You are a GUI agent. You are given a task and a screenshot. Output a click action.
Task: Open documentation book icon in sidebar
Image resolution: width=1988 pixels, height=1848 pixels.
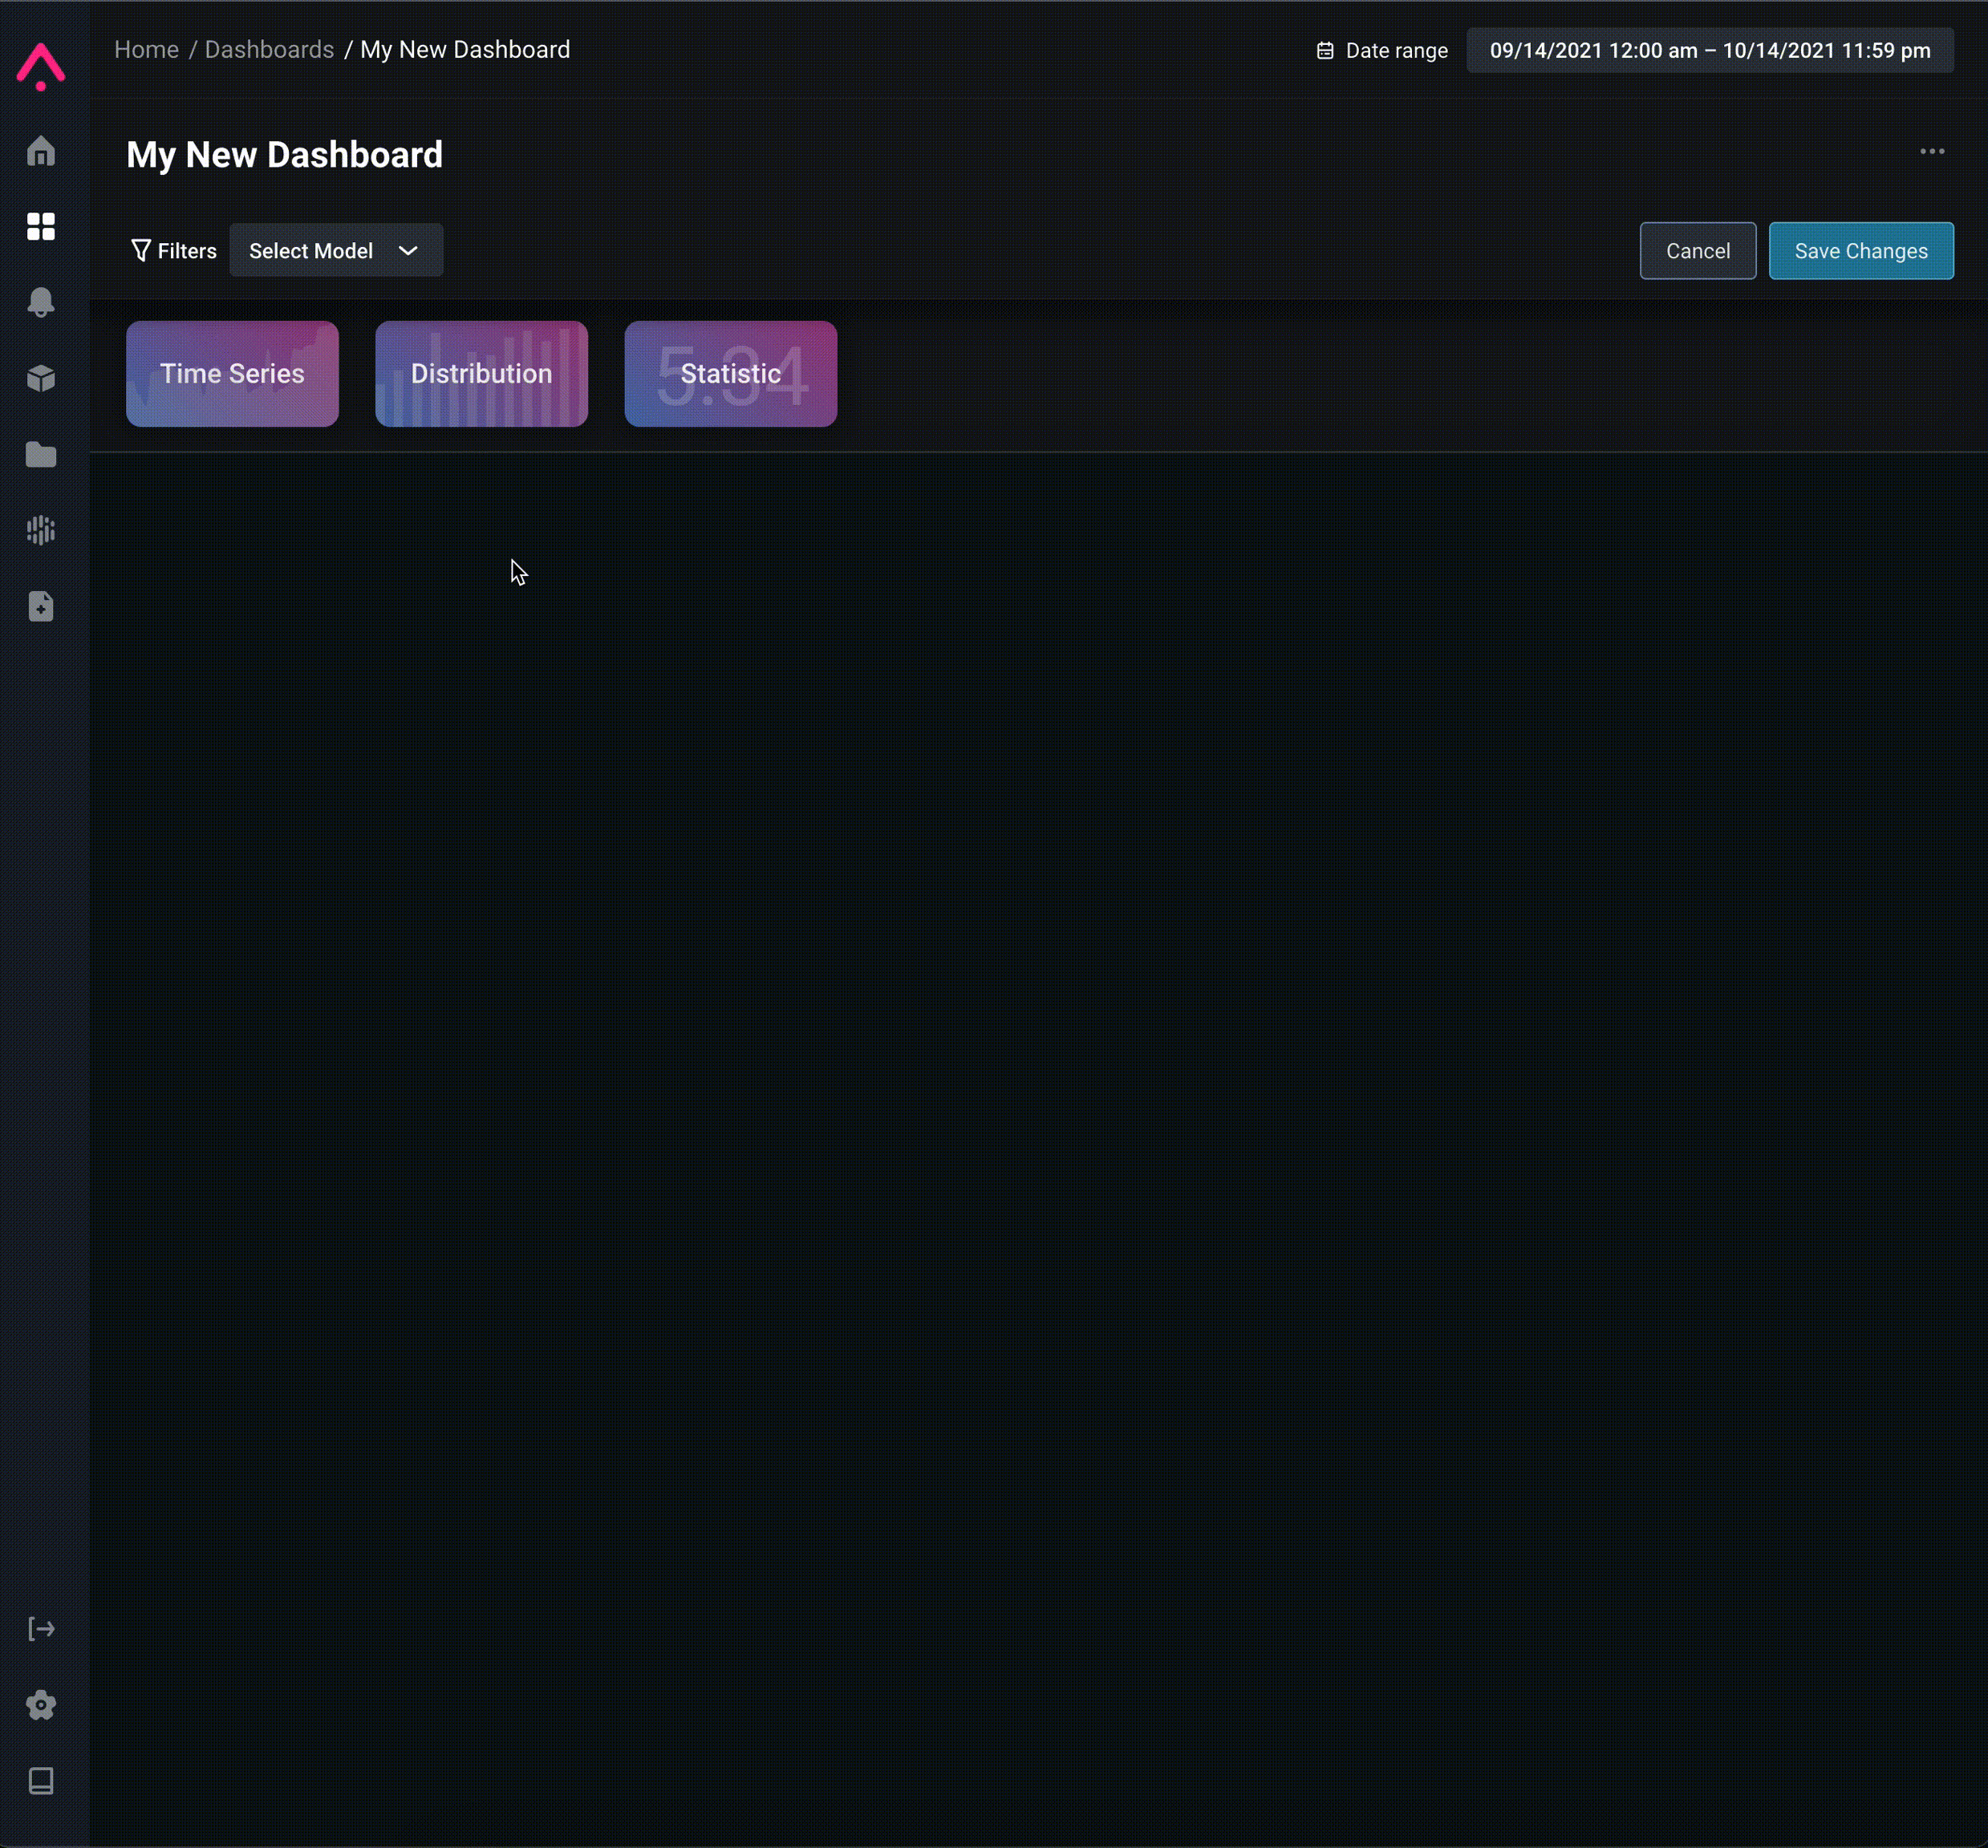41,1781
